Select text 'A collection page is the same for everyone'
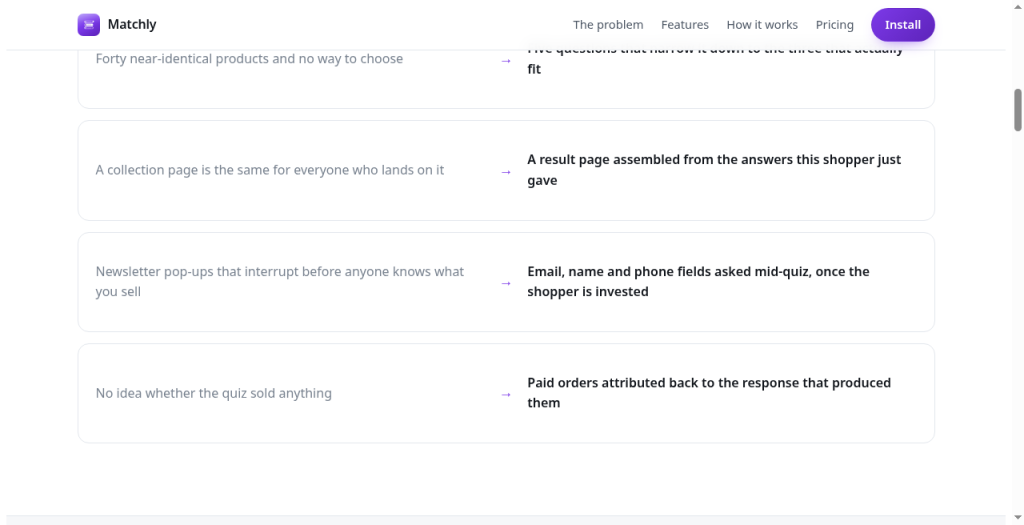 coord(222,170)
